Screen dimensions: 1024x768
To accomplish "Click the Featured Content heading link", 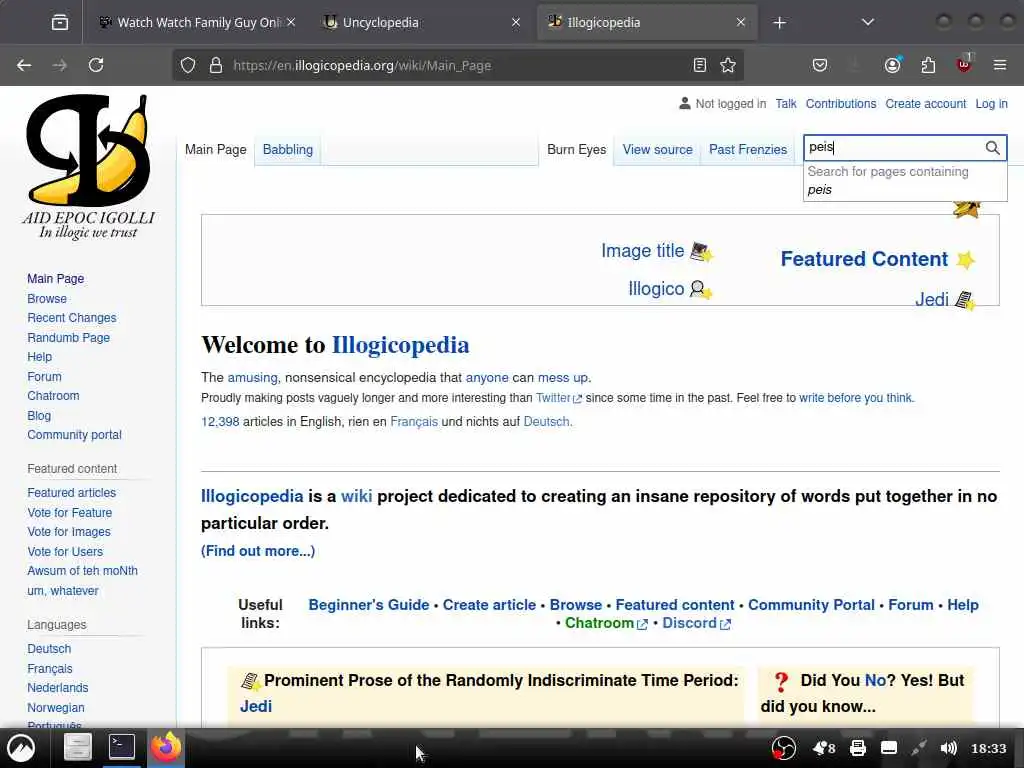I will tap(864, 259).
